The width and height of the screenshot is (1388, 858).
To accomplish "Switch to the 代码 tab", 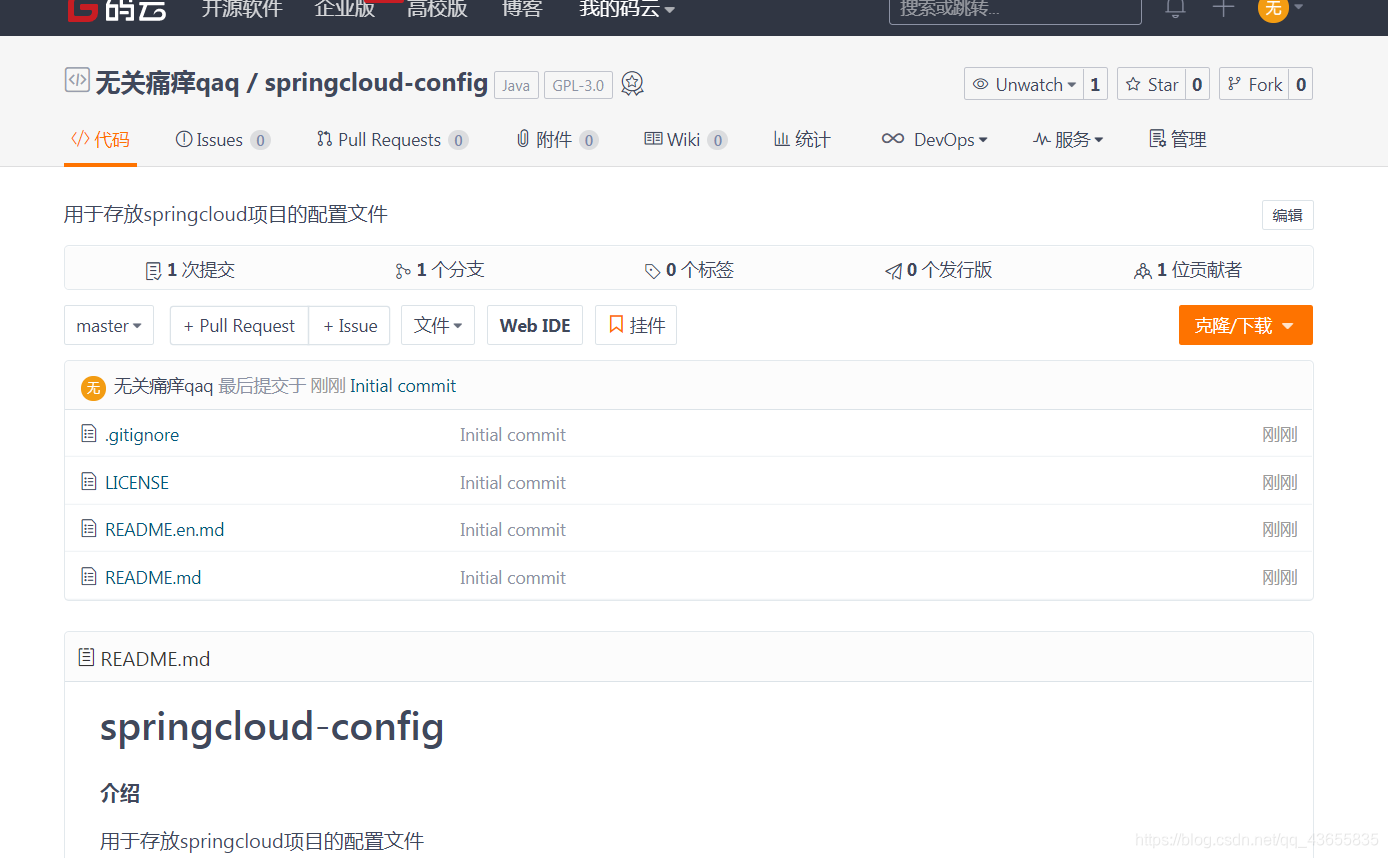I will click(x=100, y=139).
